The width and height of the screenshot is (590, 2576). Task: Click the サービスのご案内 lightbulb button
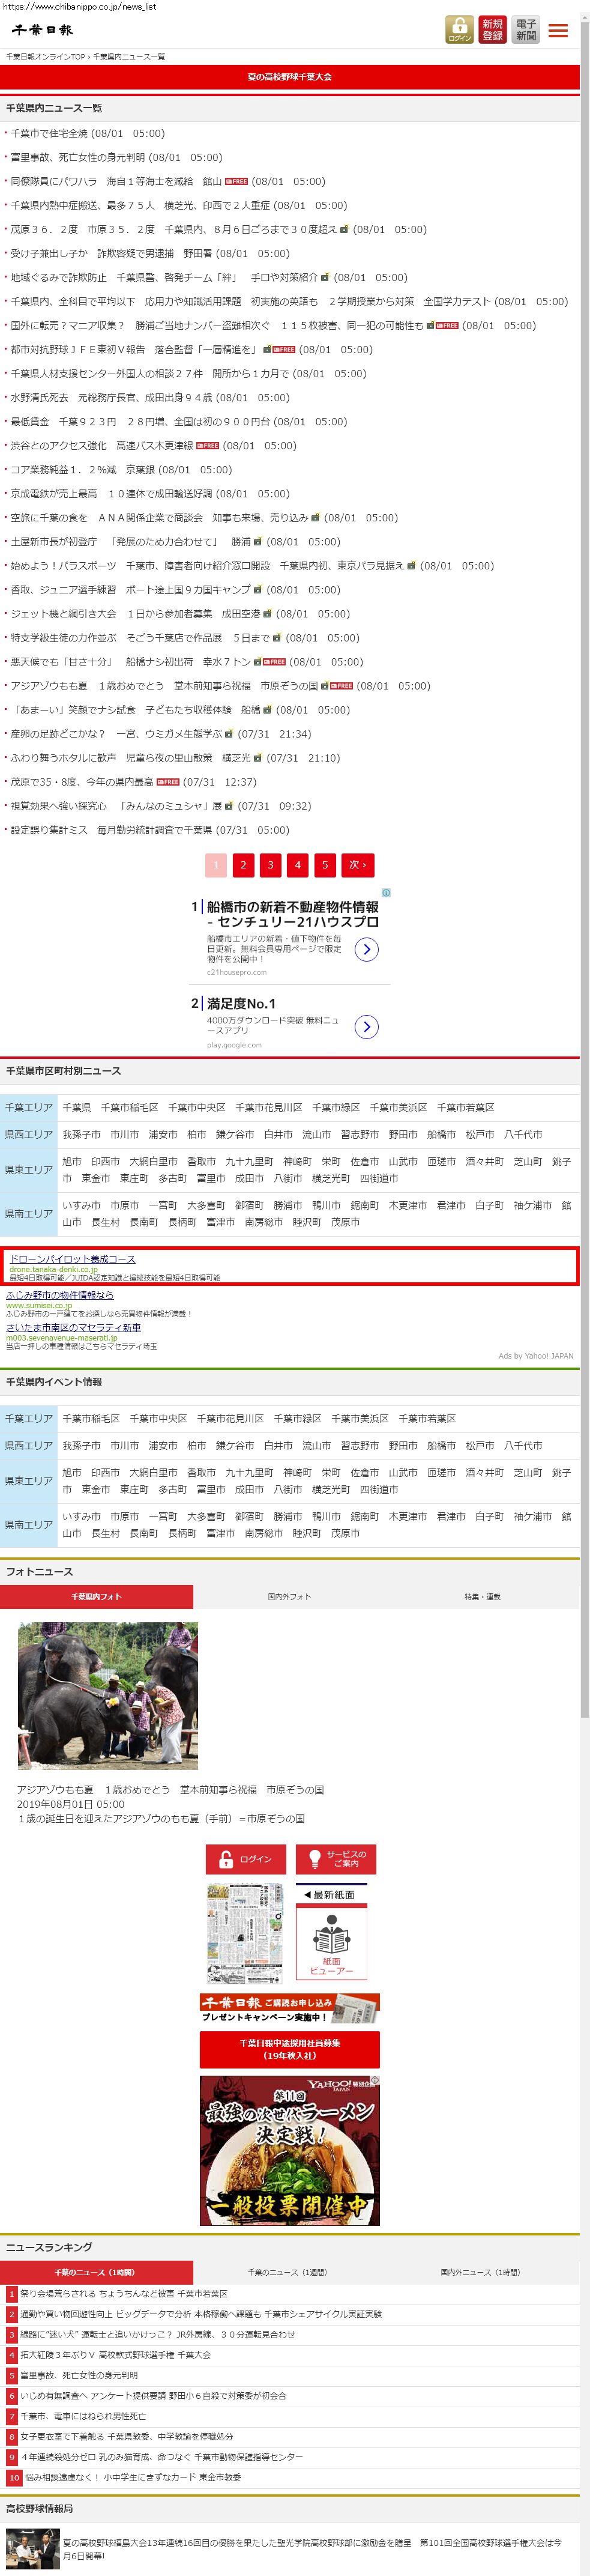tap(336, 1859)
